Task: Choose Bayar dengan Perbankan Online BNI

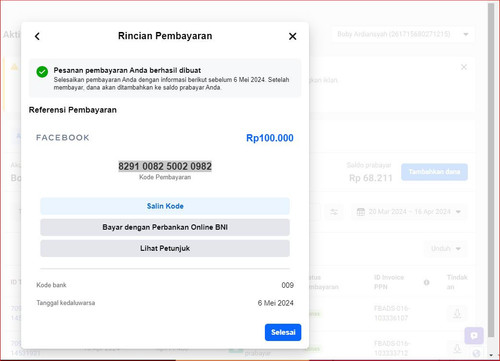Action: pyautogui.click(x=165, y=227)
